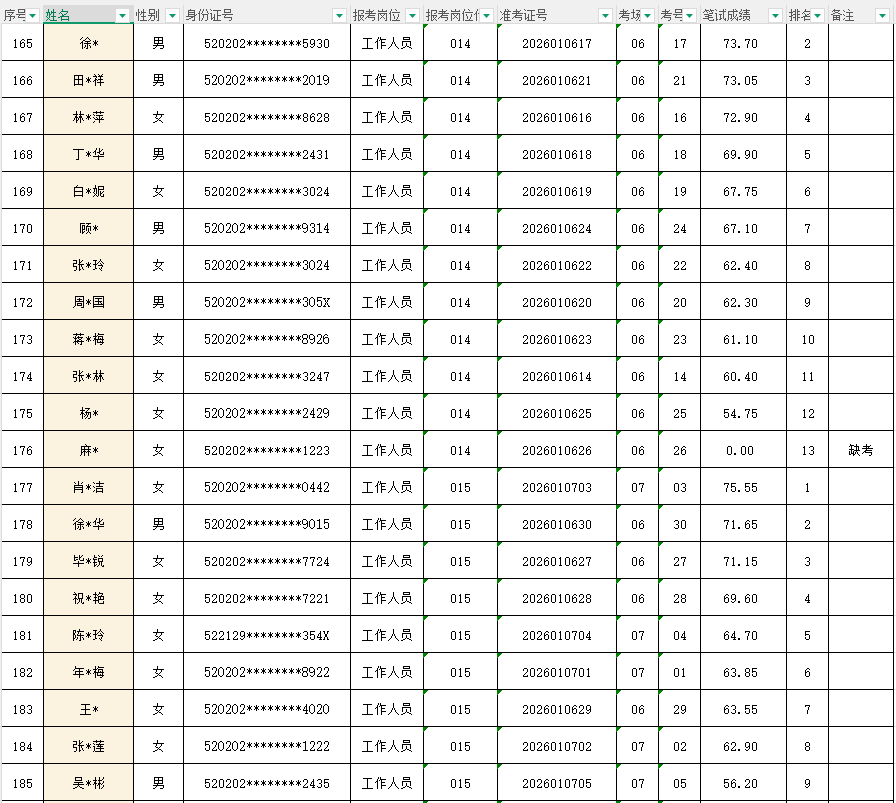Open the 考场 column filter arrow

[x=647, y=16]
